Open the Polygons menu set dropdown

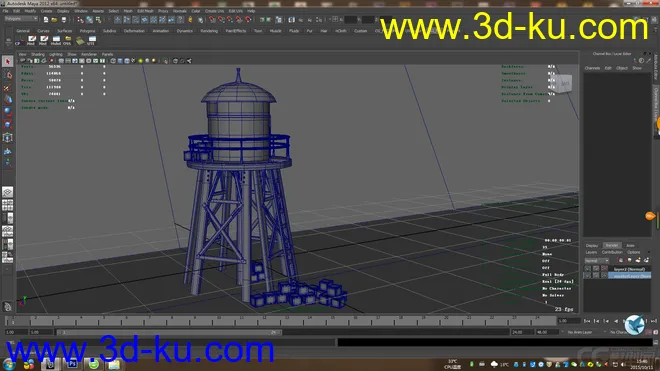pyautogui.click(x=21, y=19)
